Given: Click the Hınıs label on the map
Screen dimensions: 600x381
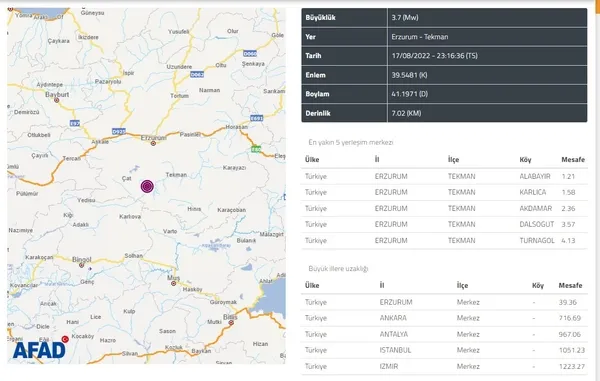Looking at the screenshot, I should [x=194, y=209].
